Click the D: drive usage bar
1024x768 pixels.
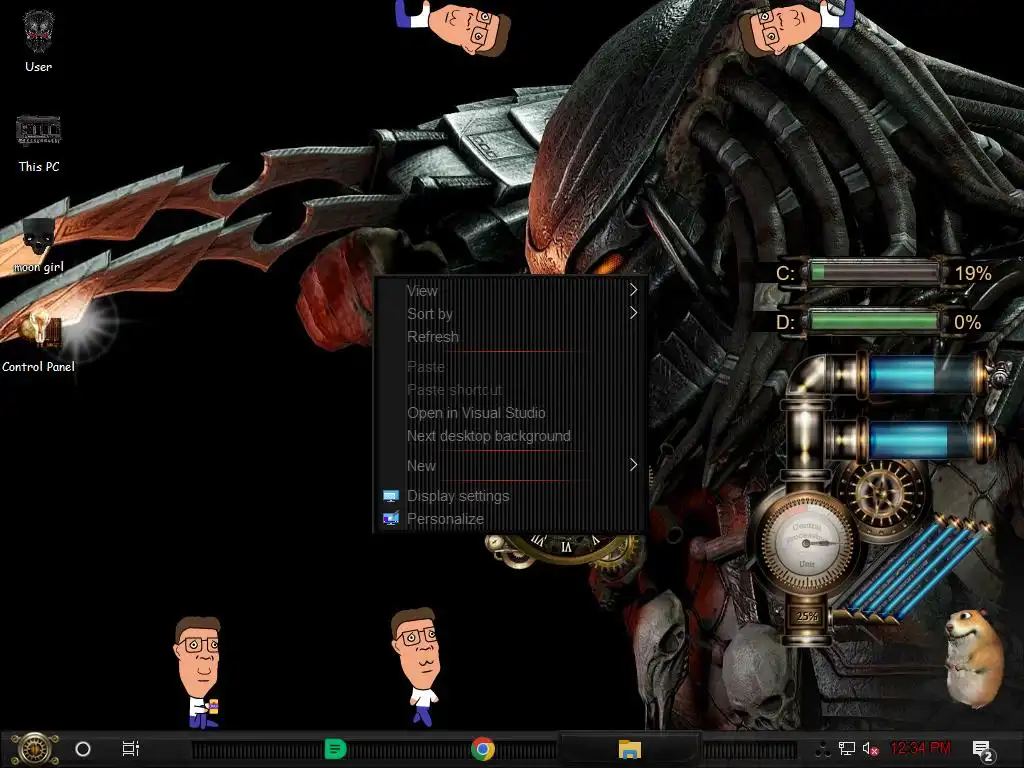tap(874, 321)
